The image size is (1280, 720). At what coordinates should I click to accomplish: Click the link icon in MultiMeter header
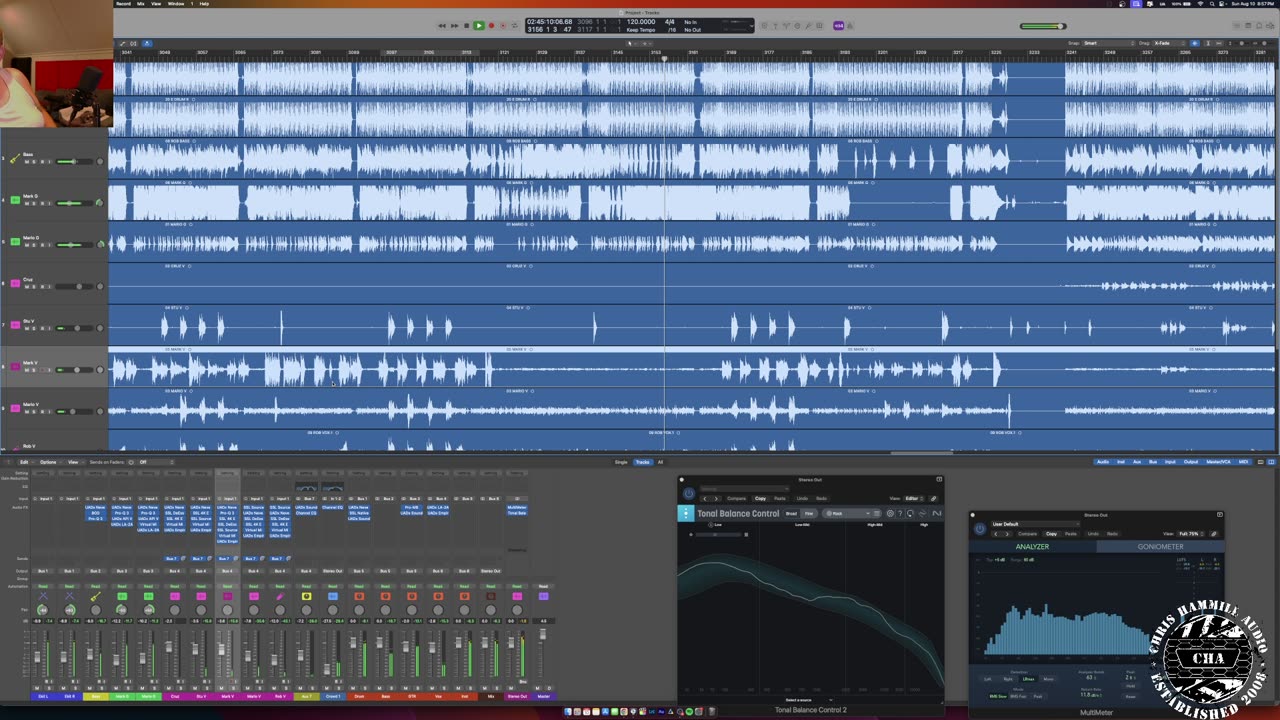click(x=1214, y=534)
